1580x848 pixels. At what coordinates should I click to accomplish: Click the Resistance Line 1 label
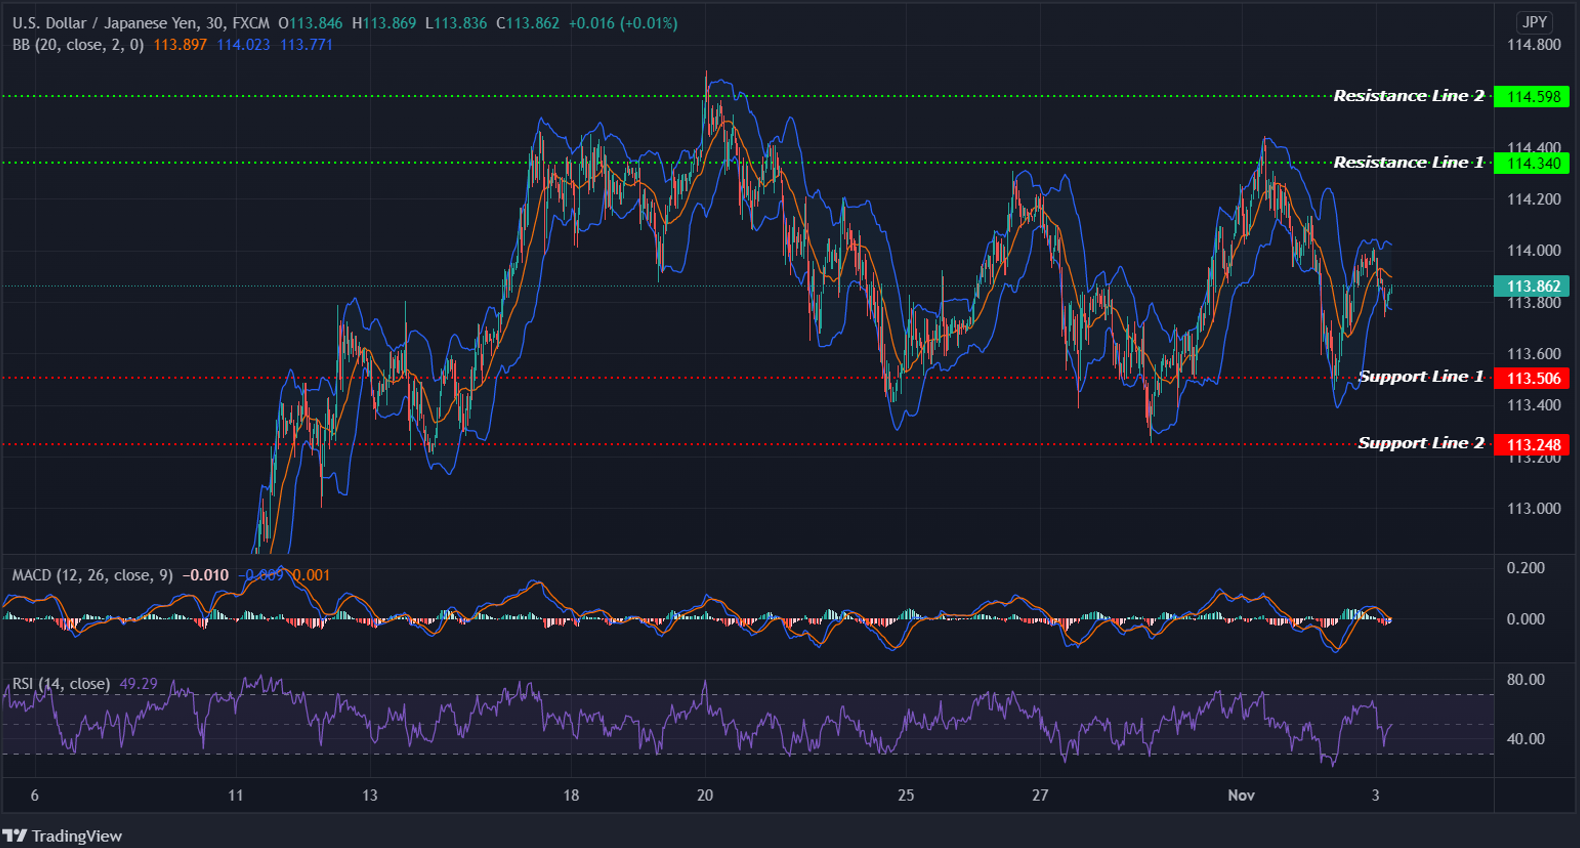click(1408, 162)
